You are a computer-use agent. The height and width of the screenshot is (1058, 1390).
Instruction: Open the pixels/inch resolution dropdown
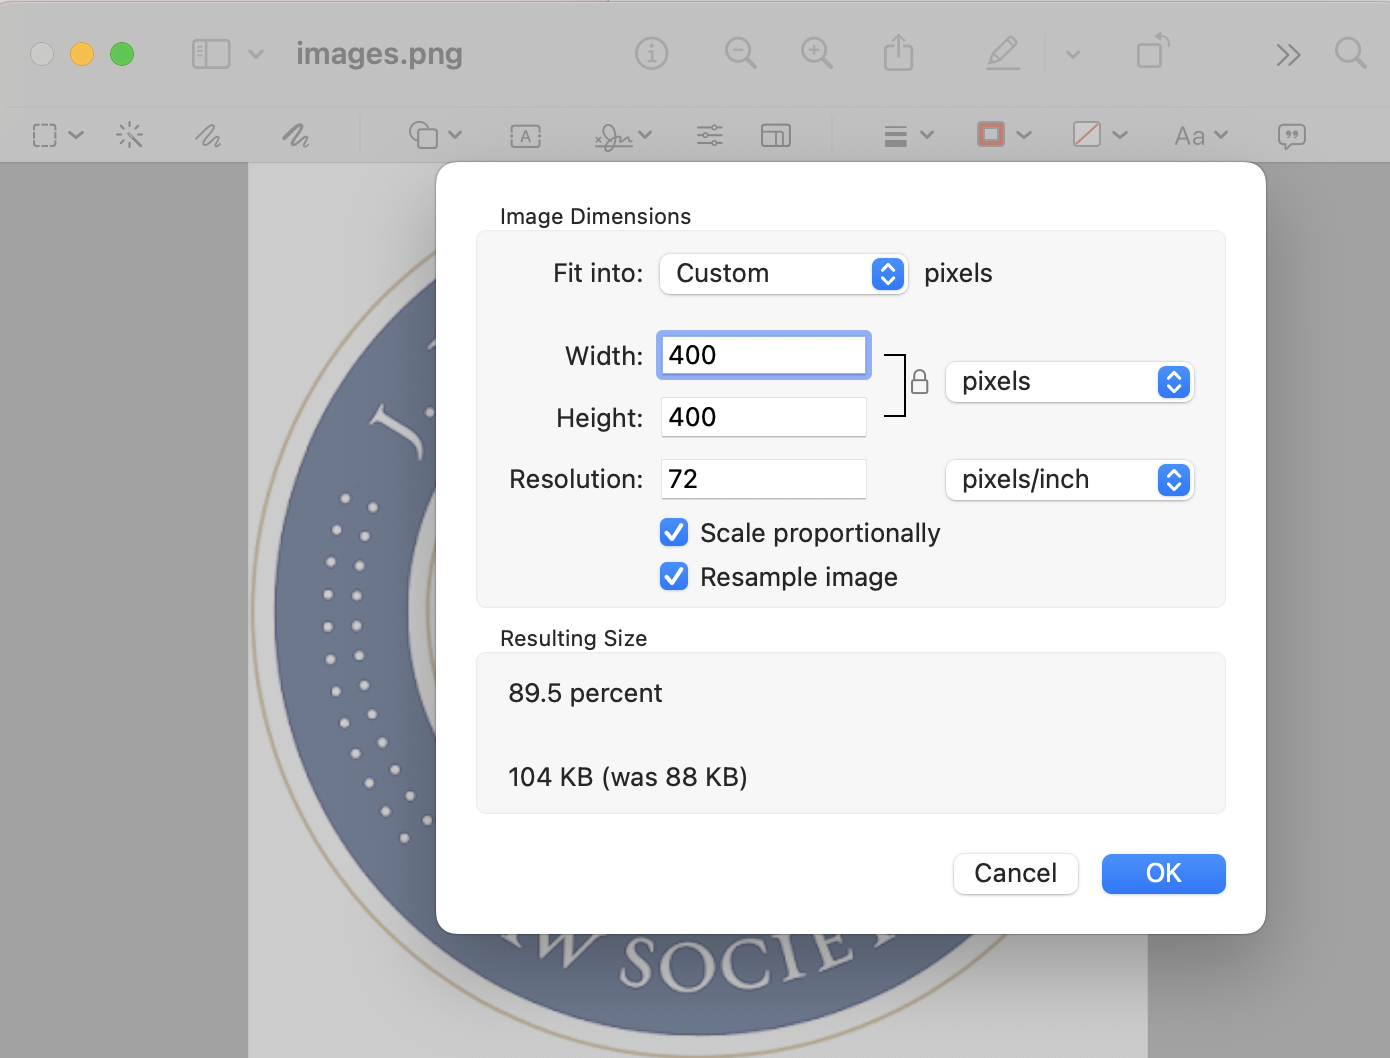(x=1069, y=480)
